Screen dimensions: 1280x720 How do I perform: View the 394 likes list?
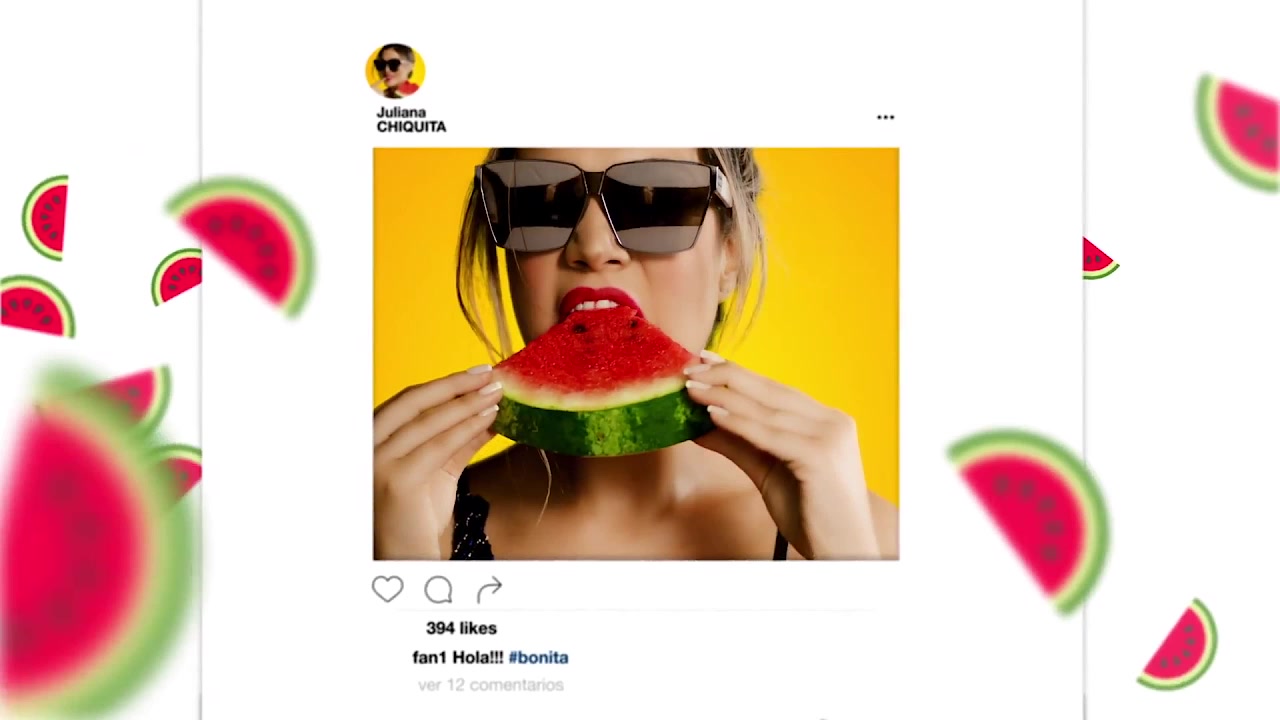pos(461,628)
